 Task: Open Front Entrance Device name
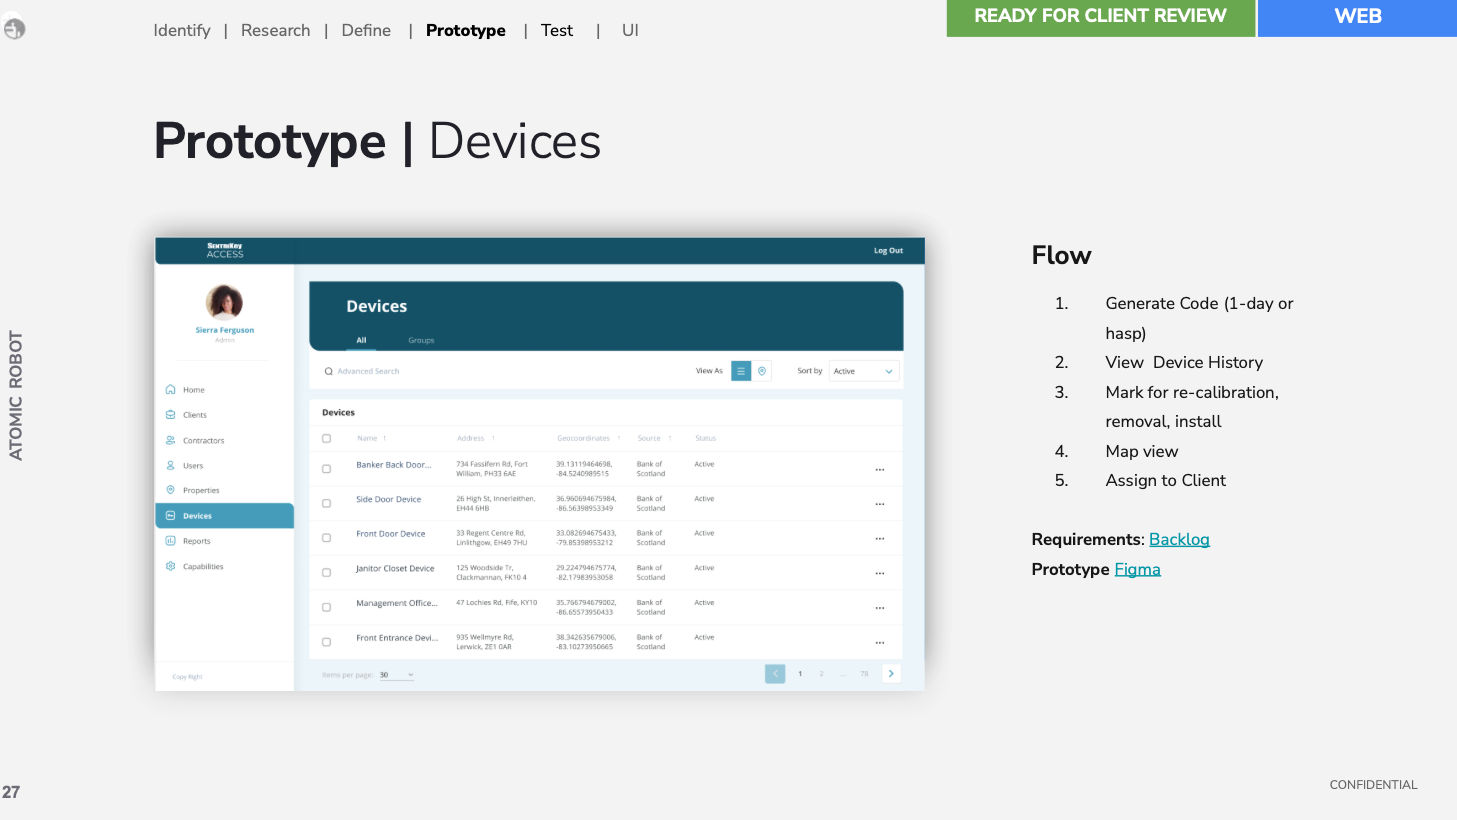pyautogui.click(x=397, y=638)
